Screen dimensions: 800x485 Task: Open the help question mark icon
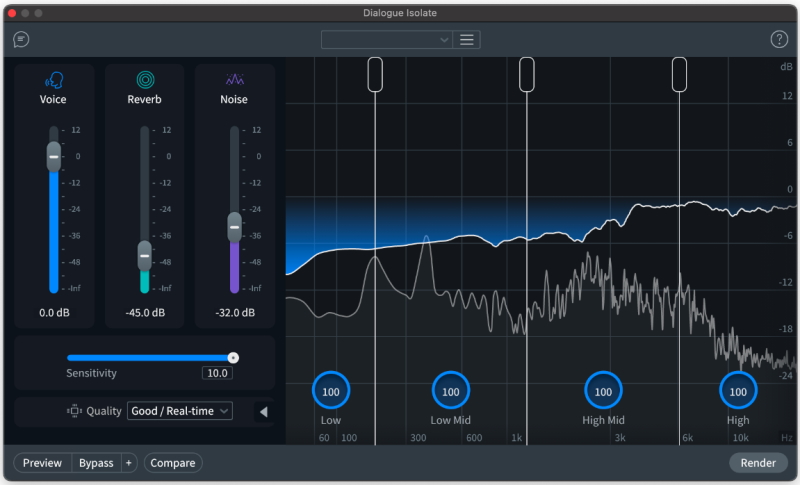779,39
